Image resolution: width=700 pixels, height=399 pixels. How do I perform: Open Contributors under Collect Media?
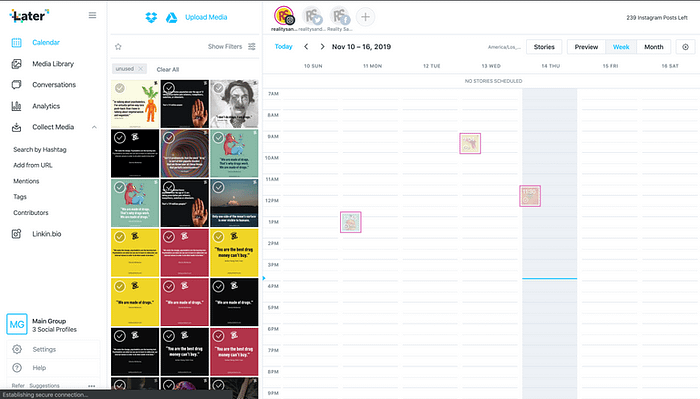pyautogui.click(x=30, y=213)
